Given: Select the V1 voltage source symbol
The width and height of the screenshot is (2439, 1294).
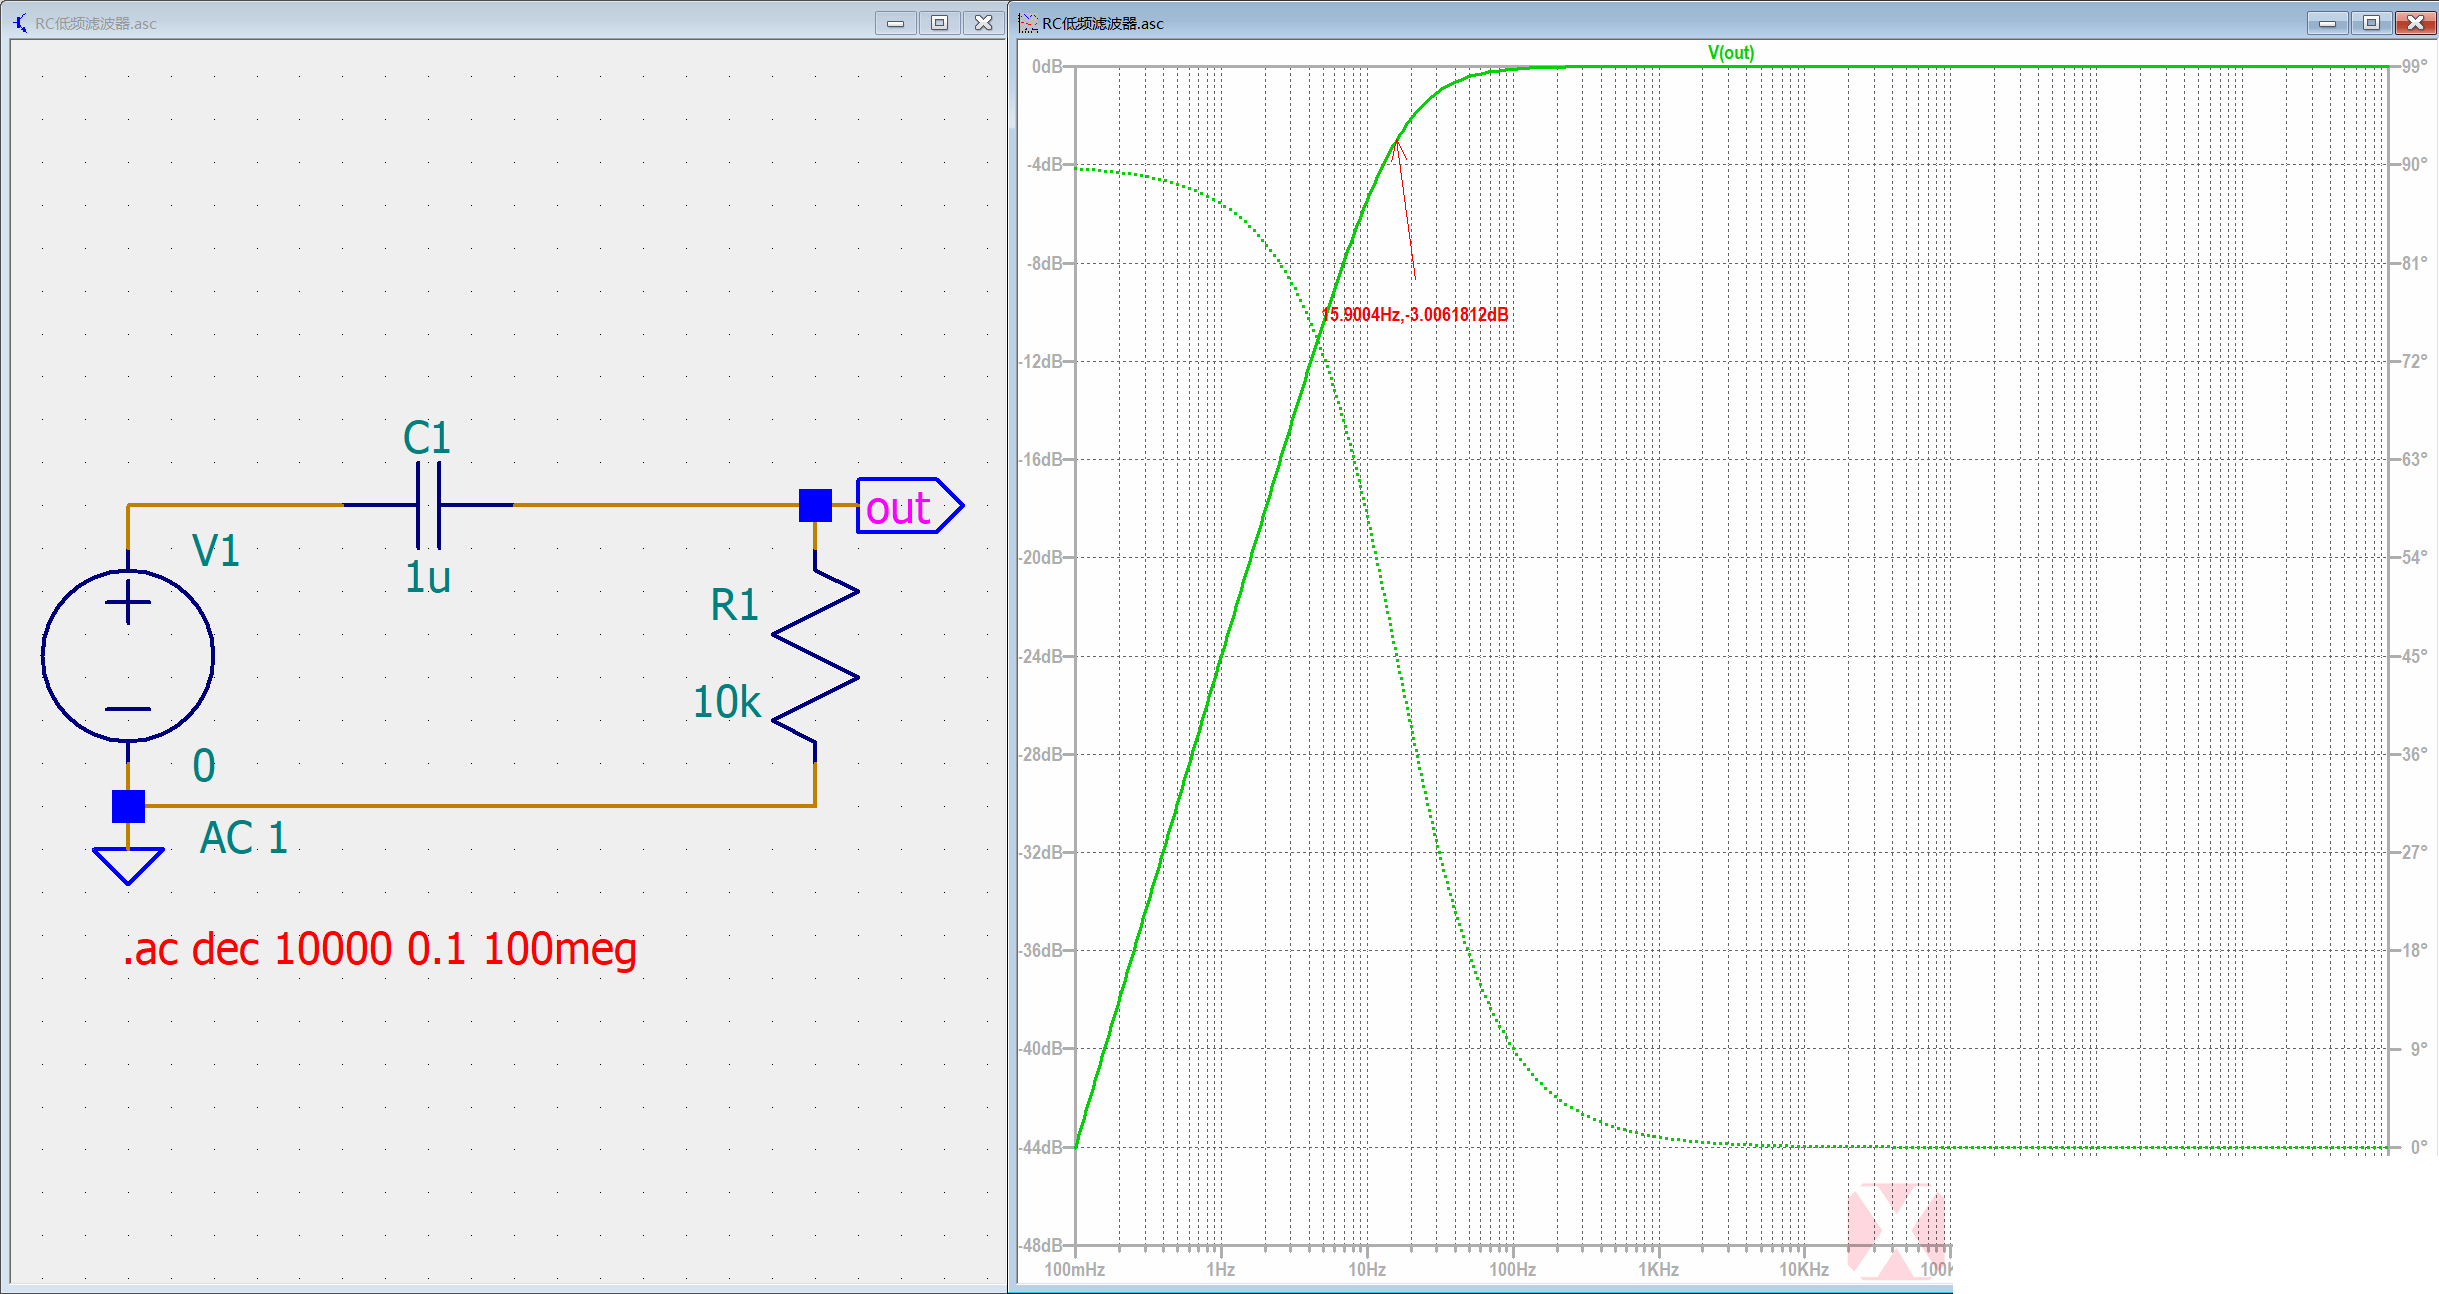Looking at the screenshot, I should [128, 655].
